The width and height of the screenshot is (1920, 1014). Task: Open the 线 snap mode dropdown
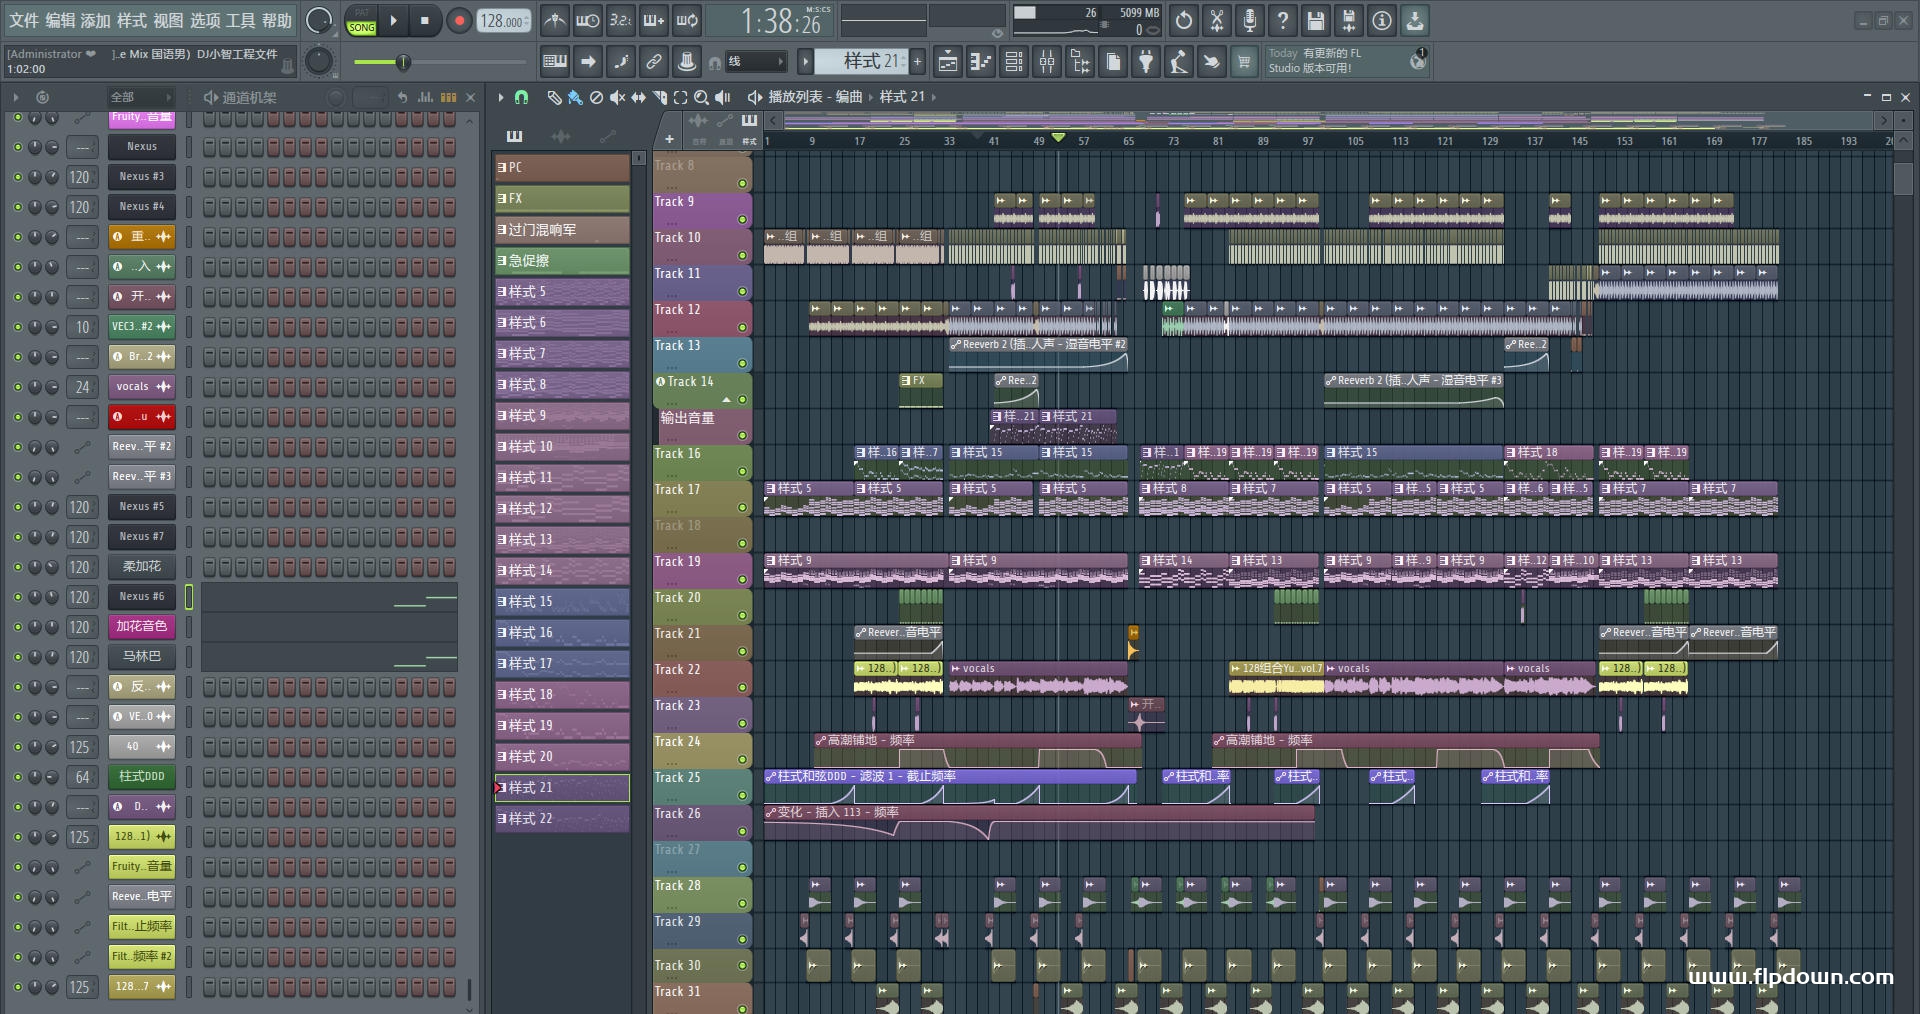click(755, 62)
